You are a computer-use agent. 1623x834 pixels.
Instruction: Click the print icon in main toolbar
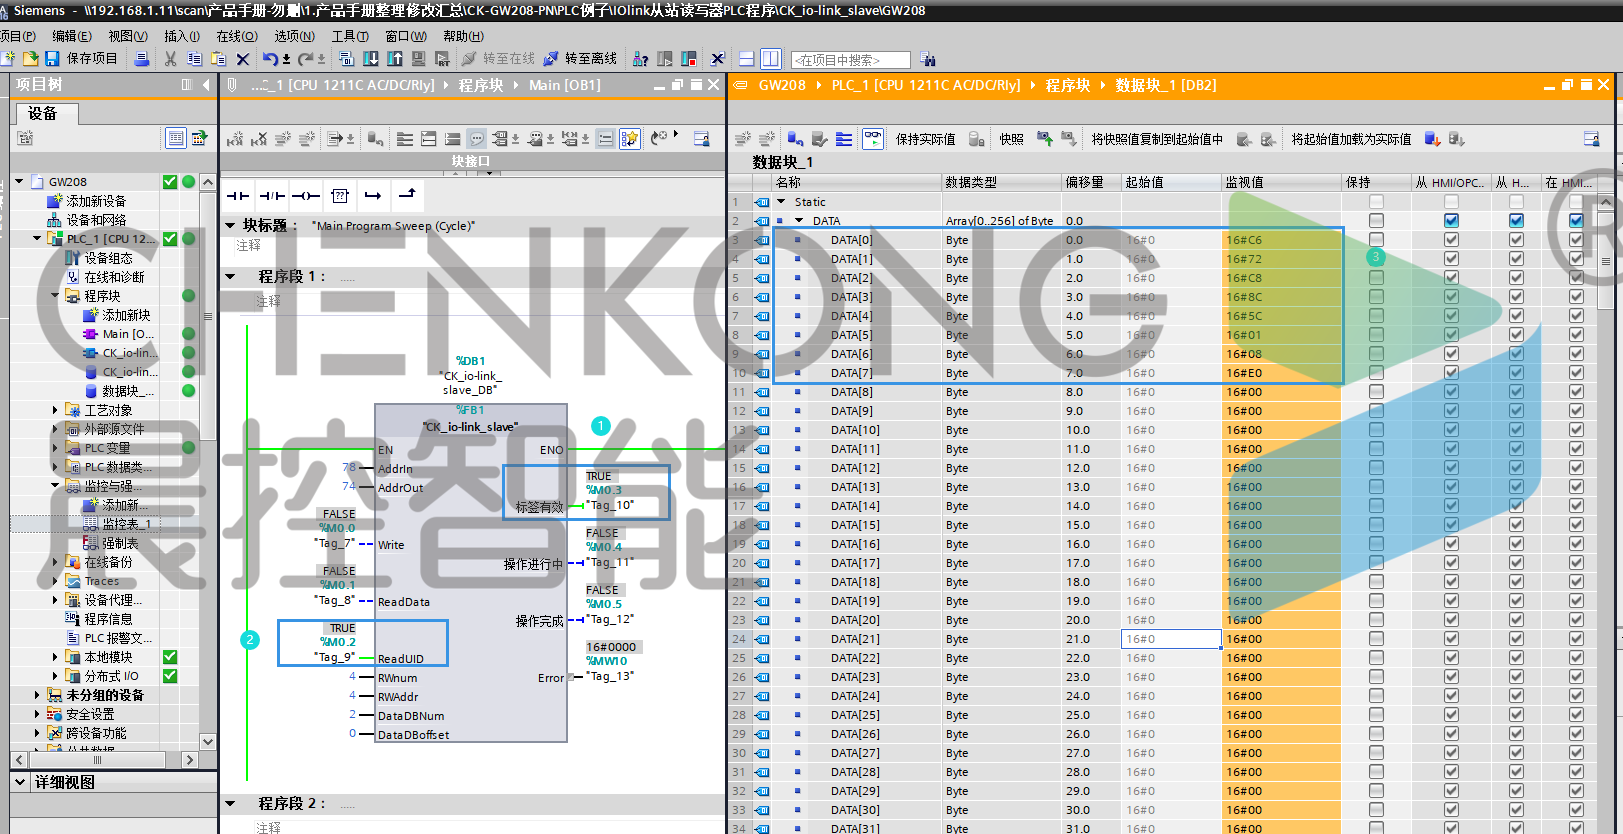pyautogui.click(x=141, y=59)
